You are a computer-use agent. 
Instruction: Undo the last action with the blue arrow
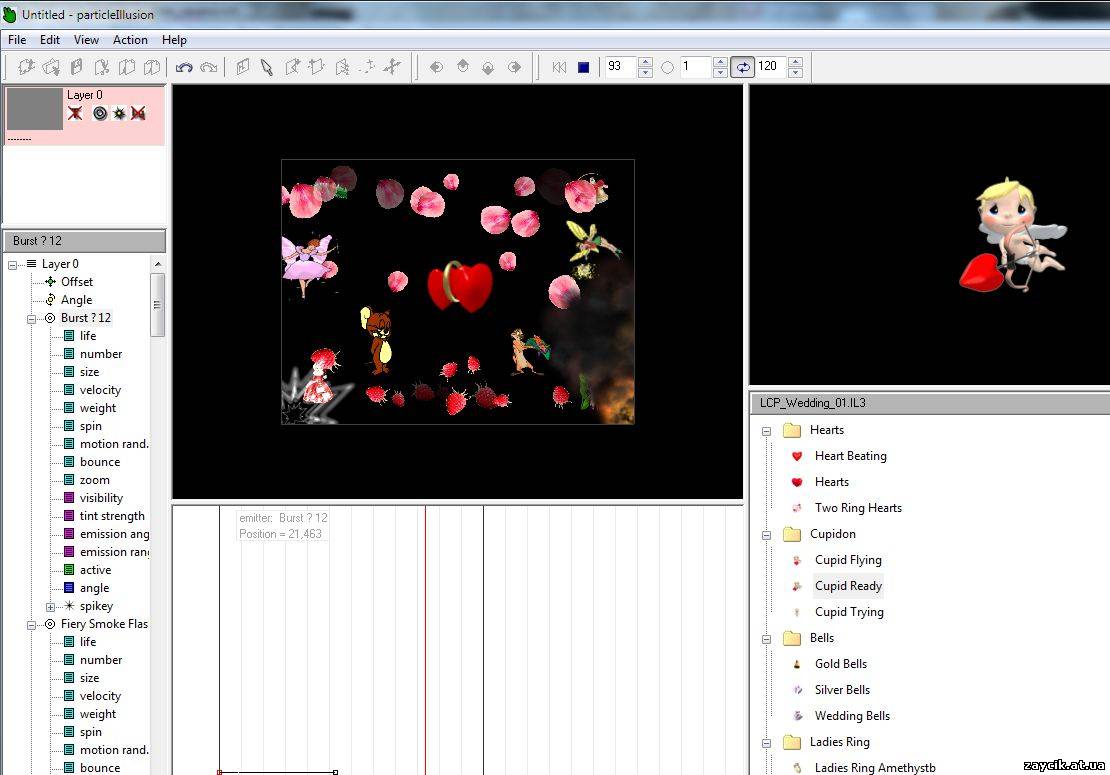pyautogui.click(x=184, y=67)
